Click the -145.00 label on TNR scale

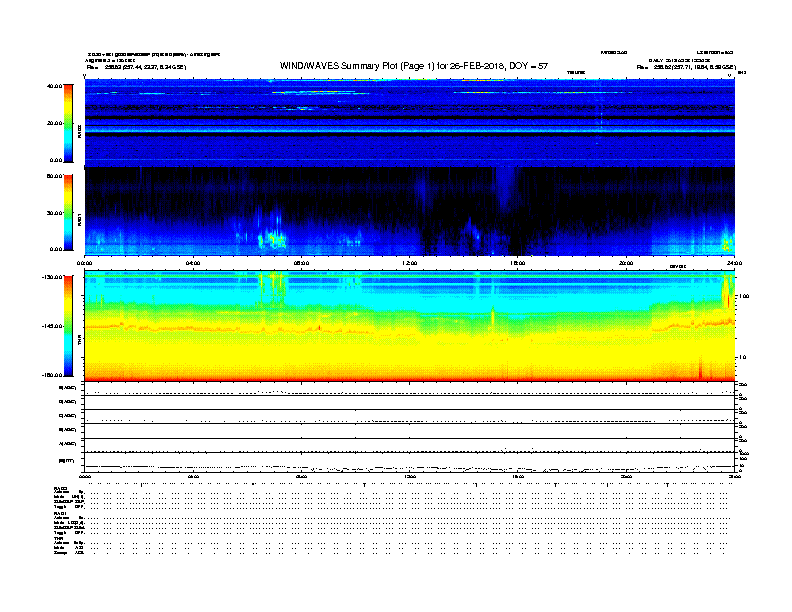[52, 326]
